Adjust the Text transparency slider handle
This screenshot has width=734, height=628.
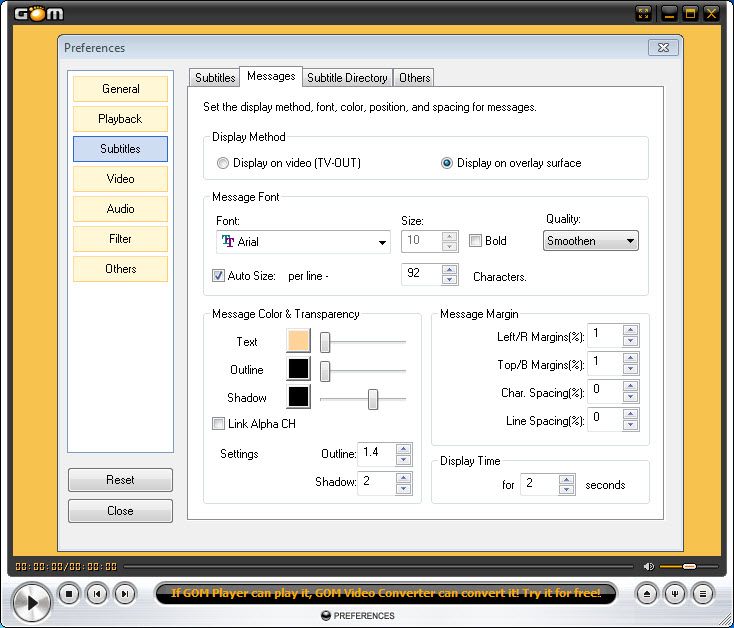click(325, 342)
